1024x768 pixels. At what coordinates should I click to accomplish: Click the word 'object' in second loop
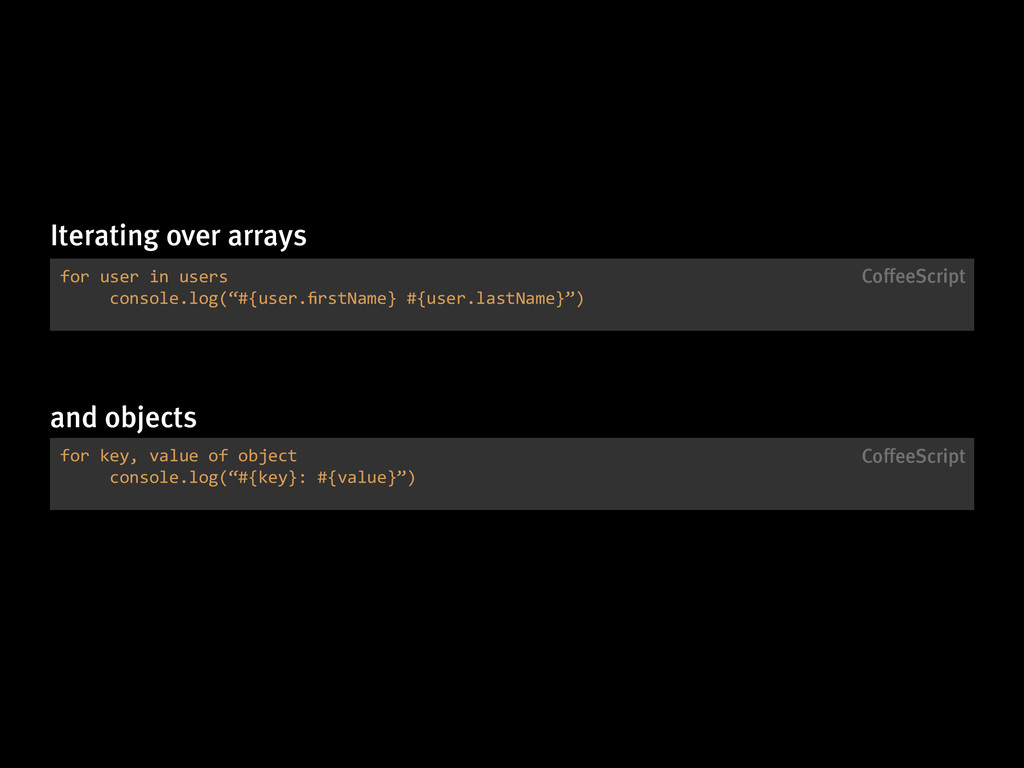[267, 456]
